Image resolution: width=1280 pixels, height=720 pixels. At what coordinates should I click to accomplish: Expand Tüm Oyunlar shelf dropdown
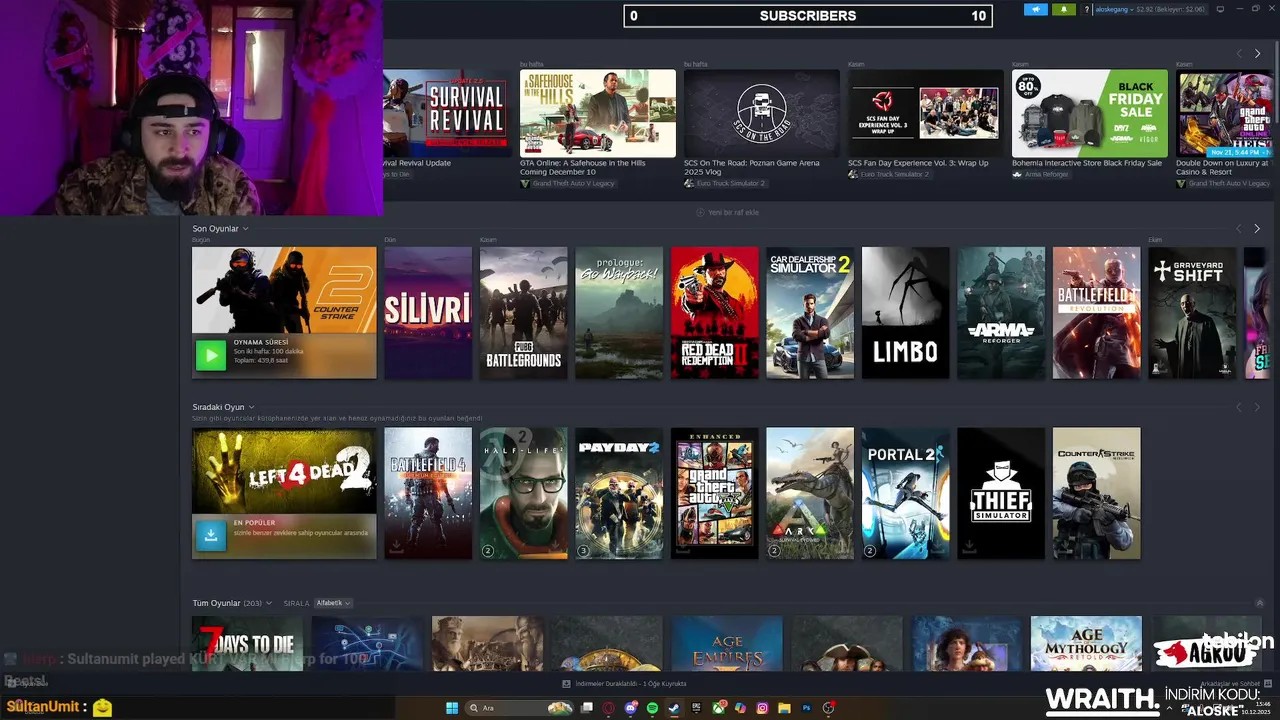click(x=269, y=603)
